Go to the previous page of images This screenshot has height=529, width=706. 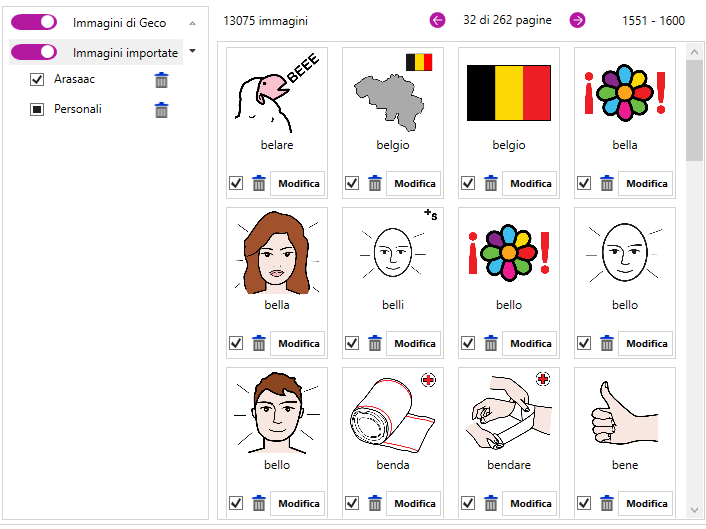pos(437,20)
